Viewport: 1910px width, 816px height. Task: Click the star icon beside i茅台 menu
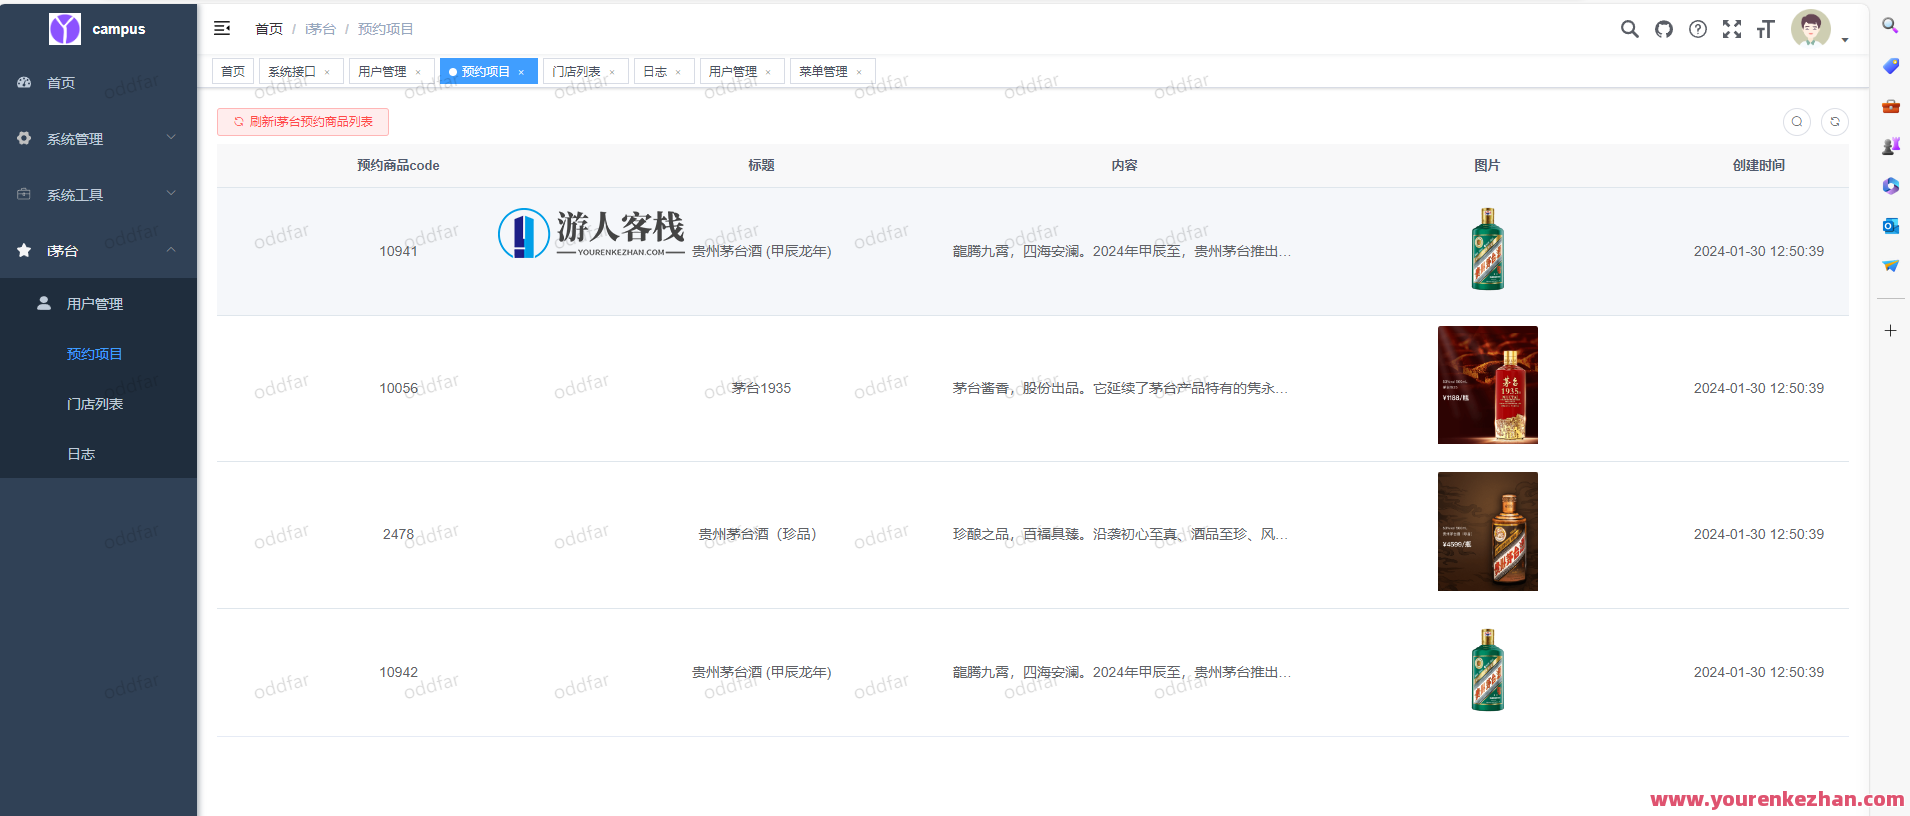(x=24, y=250)
